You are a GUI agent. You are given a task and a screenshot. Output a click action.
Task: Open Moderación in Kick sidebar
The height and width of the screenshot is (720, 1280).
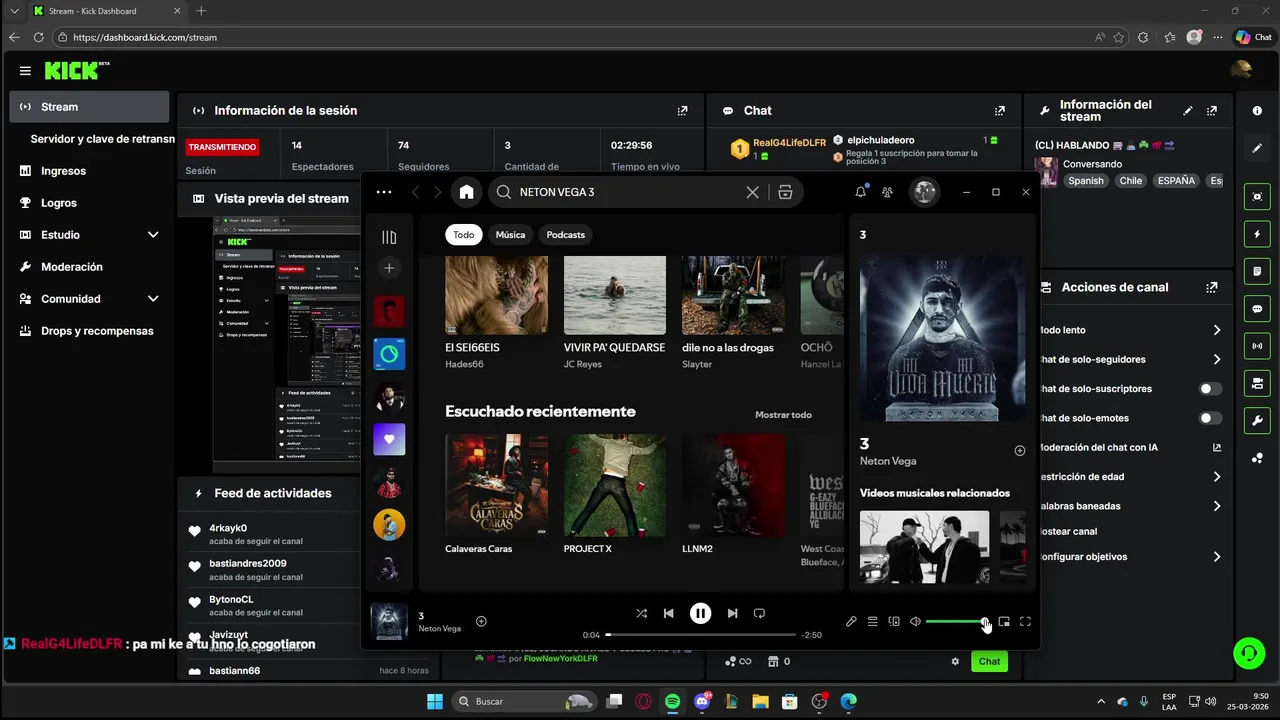pyautogui.click(x=89, y=267)
